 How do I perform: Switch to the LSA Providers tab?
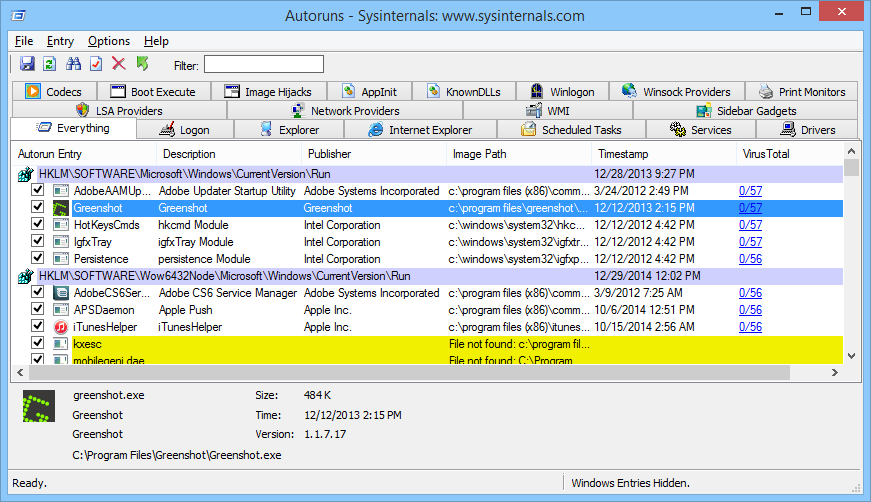119,111
